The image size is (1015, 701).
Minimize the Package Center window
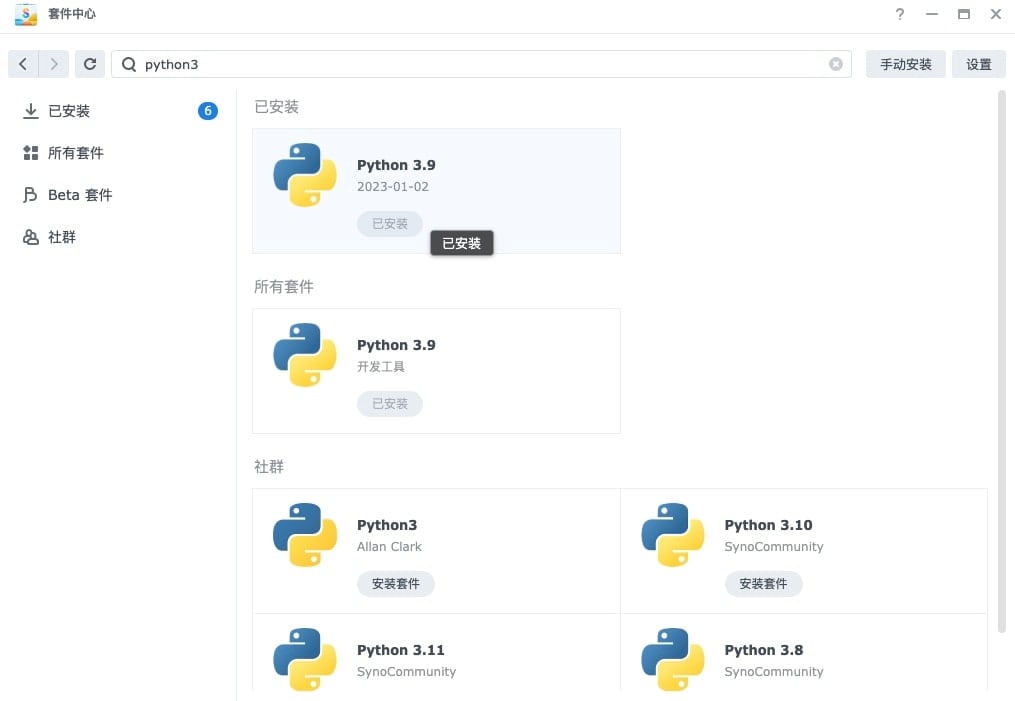[932, 14]
